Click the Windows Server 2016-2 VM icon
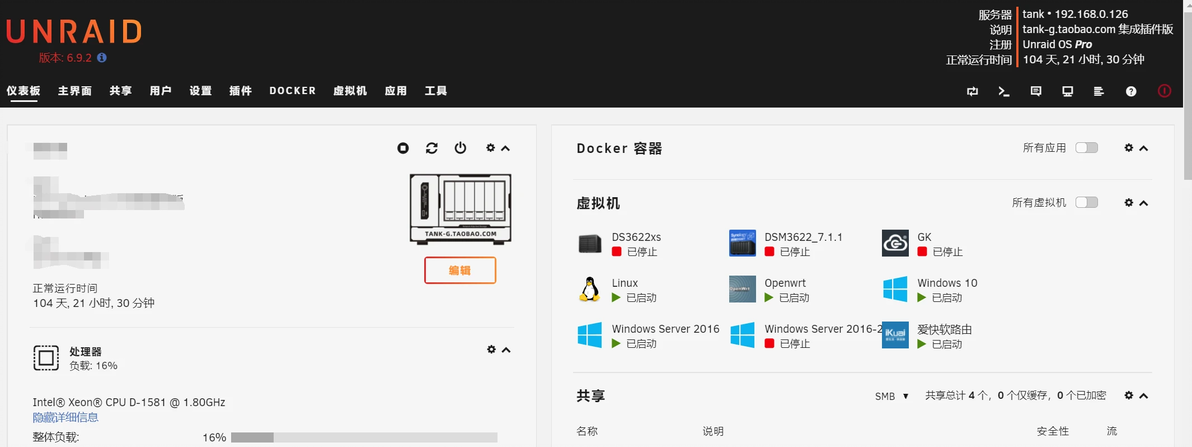This screenshot has height=447, width=1192. (743, 335)
